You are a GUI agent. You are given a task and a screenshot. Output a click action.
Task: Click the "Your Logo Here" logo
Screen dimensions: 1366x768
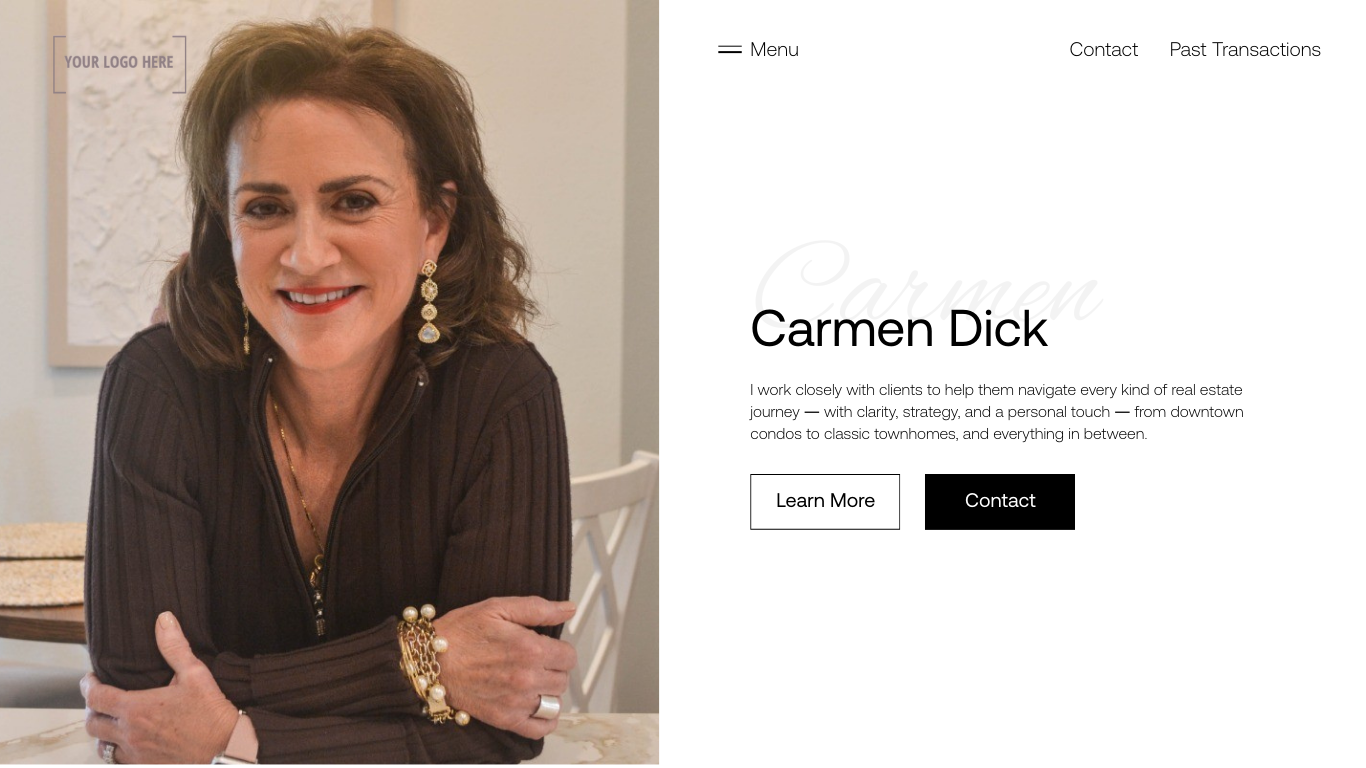pos(119,63)
